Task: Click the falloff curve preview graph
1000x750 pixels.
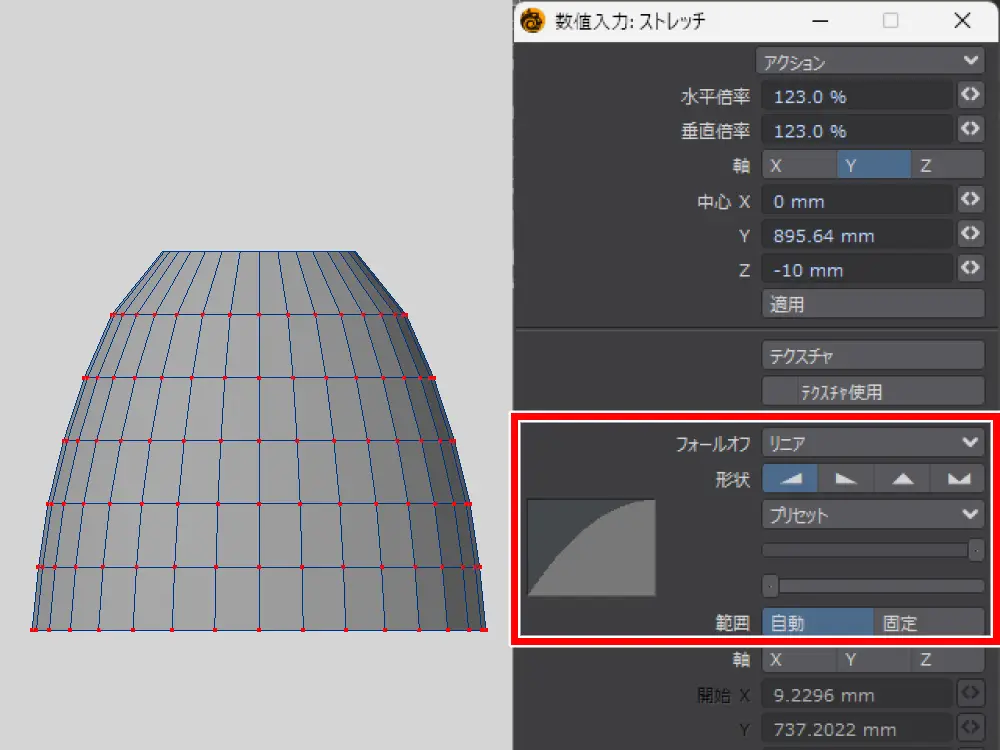Action: point(591,547)
